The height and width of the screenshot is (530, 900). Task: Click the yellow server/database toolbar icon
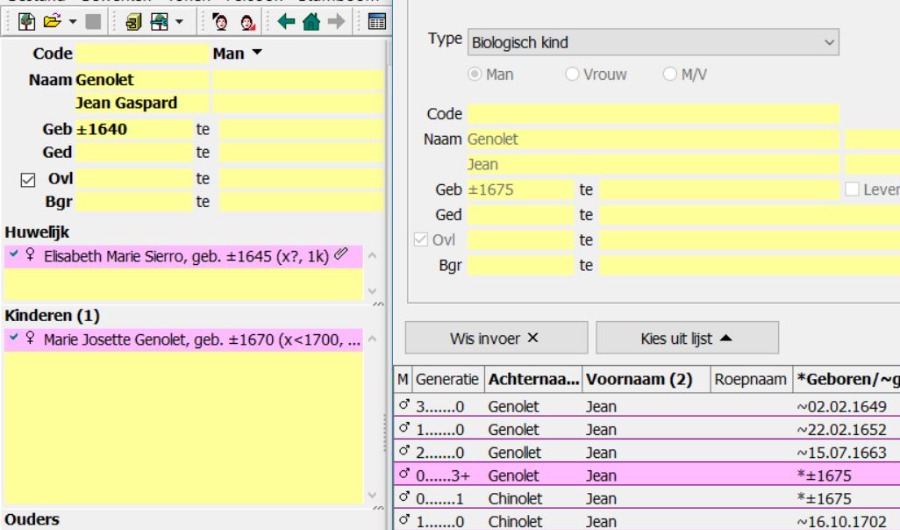133,21
